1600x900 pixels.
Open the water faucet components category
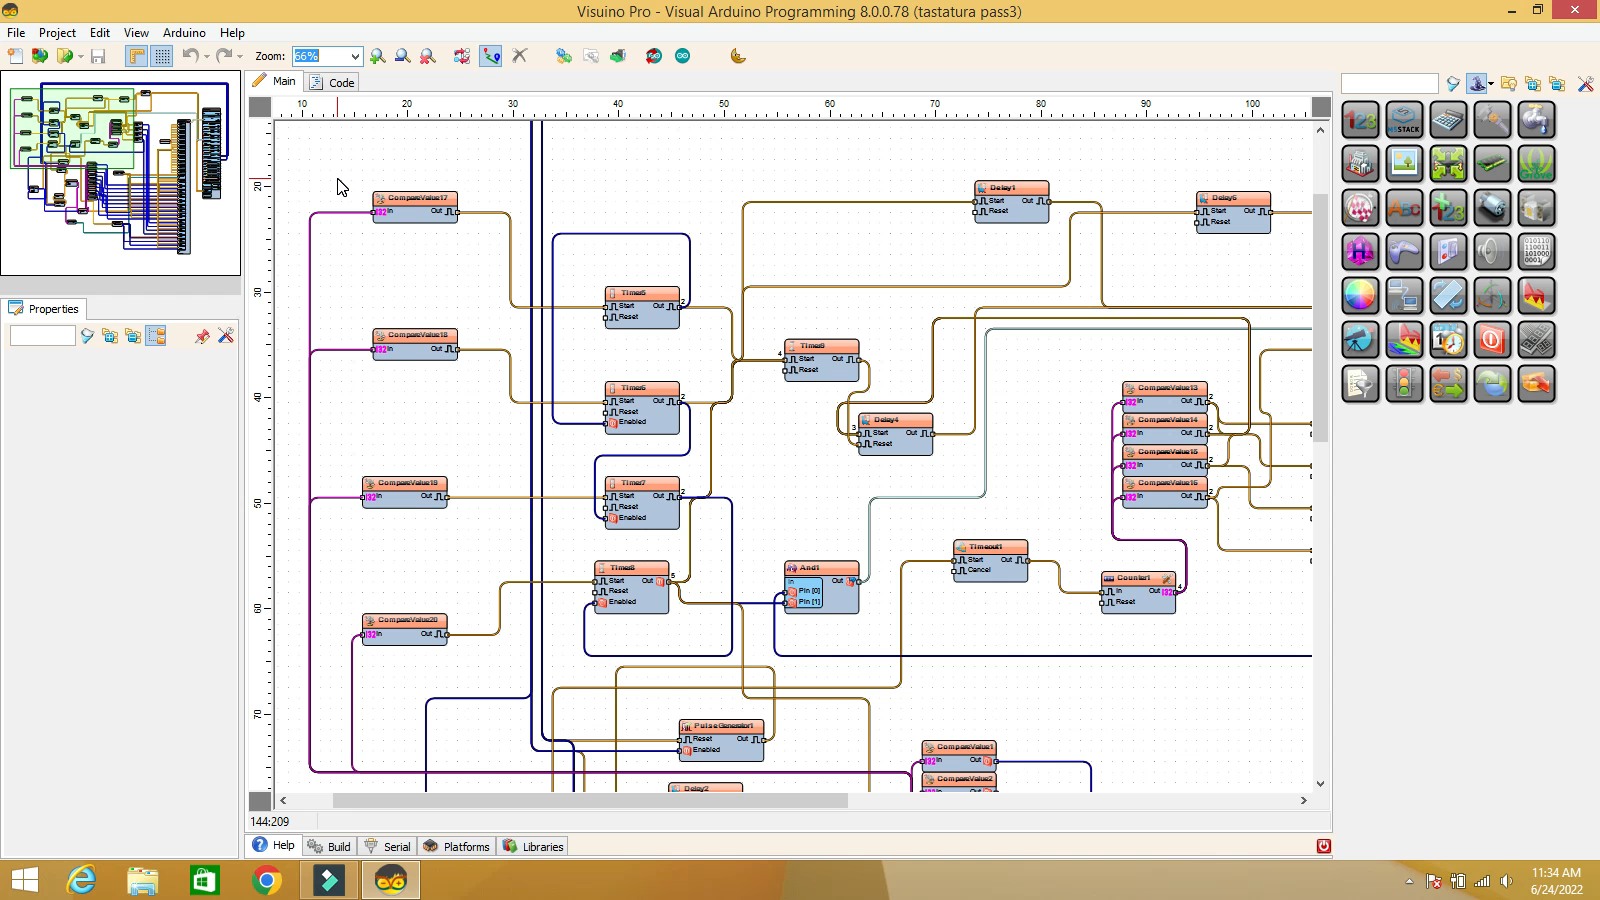(x=1536, y=120)
